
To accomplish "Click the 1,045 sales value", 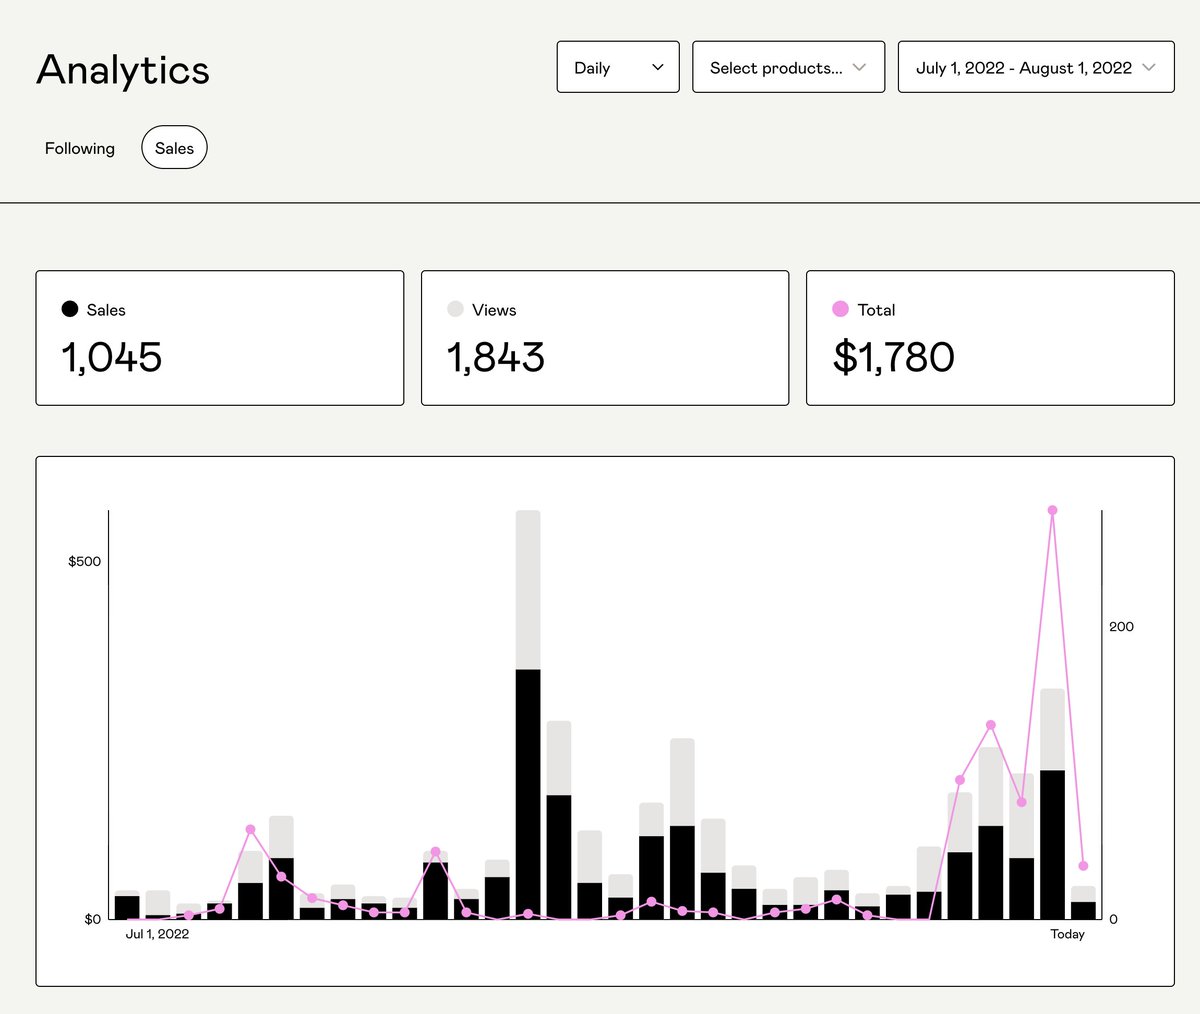I will [x=112, y=357].
